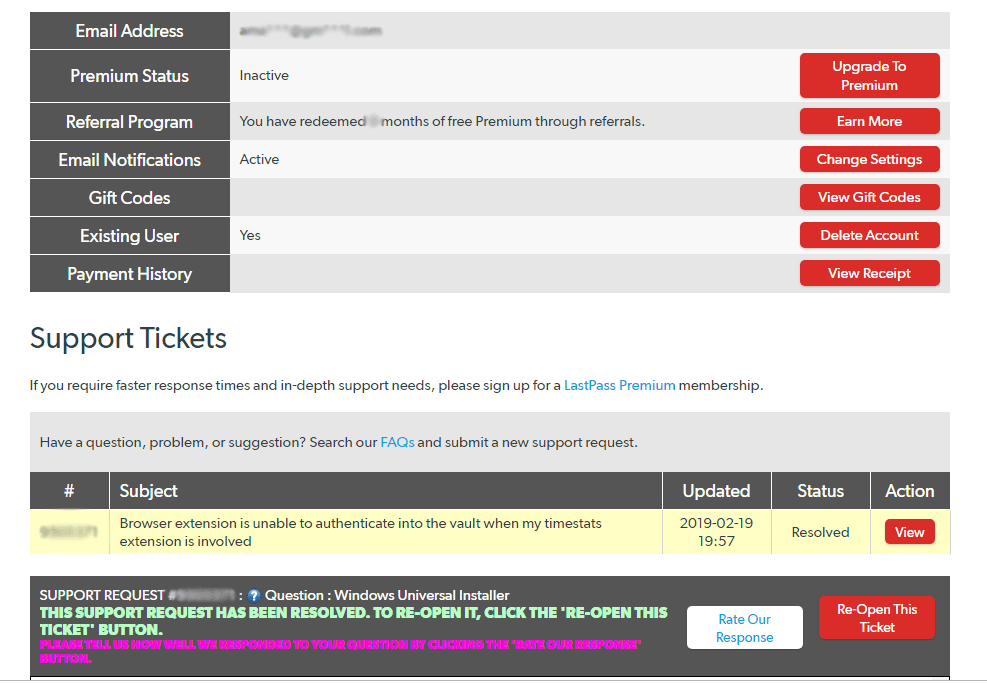Click the Referral Program row label
Screen dimensions: 987x683
coord(130,122)
